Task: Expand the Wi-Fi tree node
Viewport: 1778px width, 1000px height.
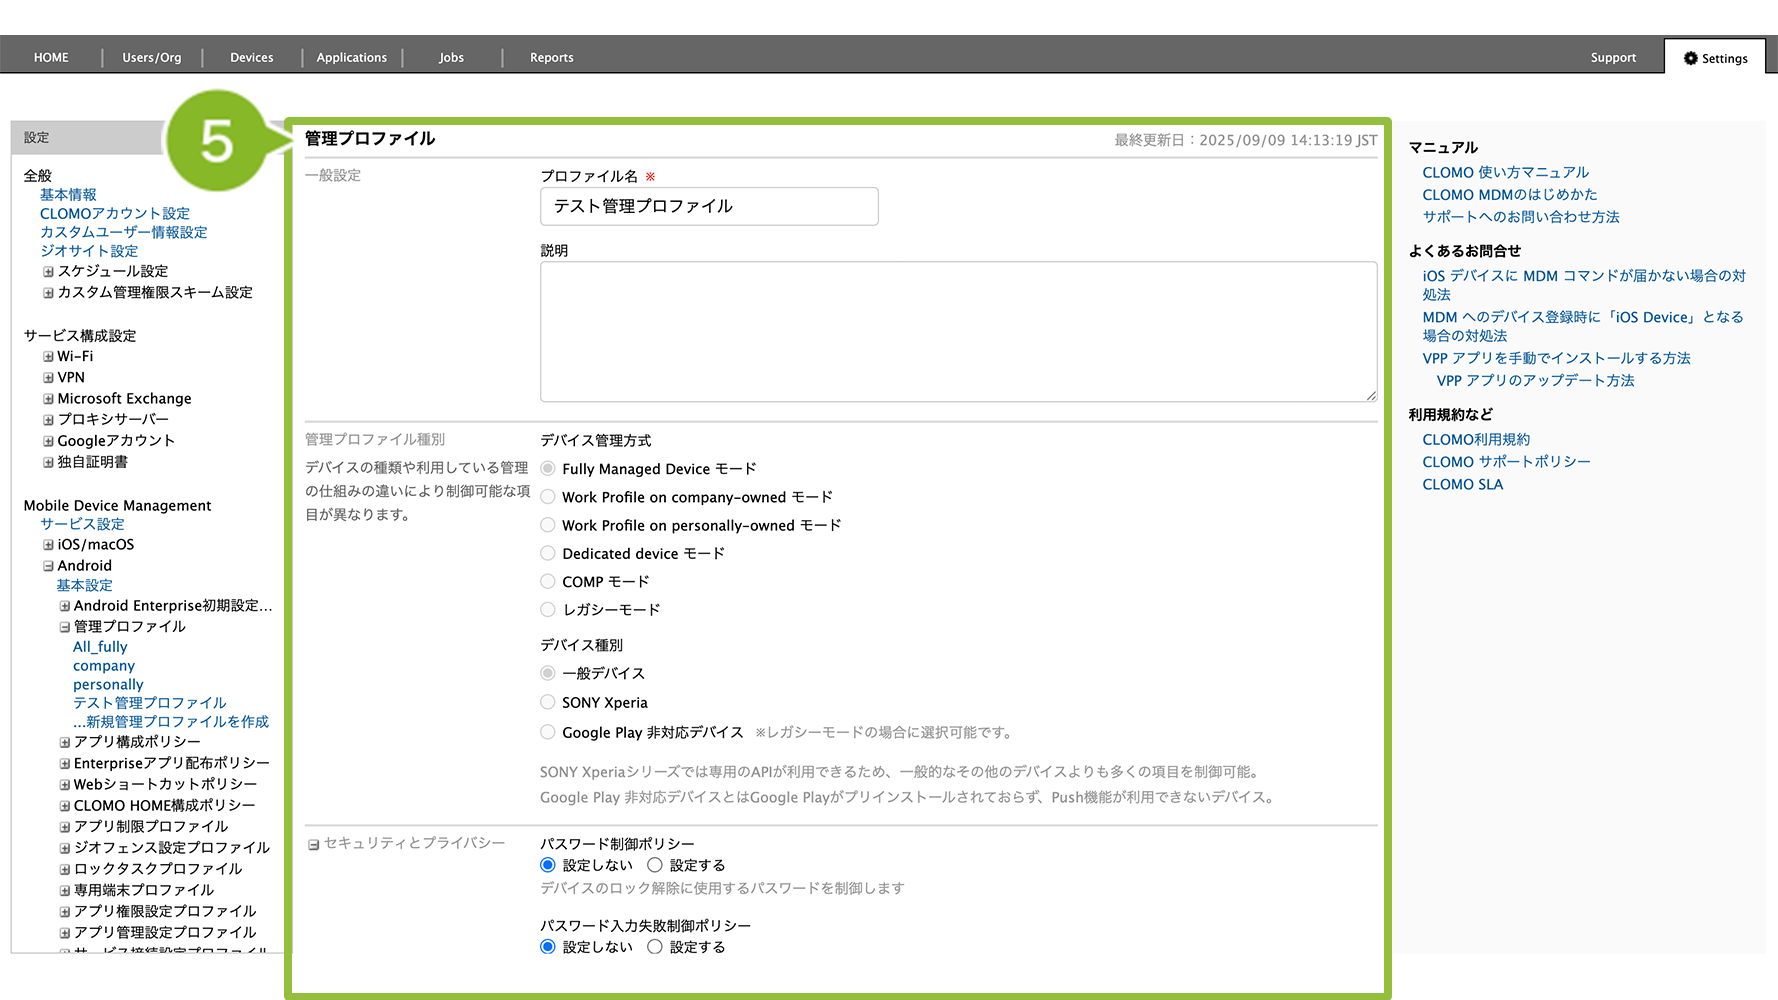Action: click(48, 357)
